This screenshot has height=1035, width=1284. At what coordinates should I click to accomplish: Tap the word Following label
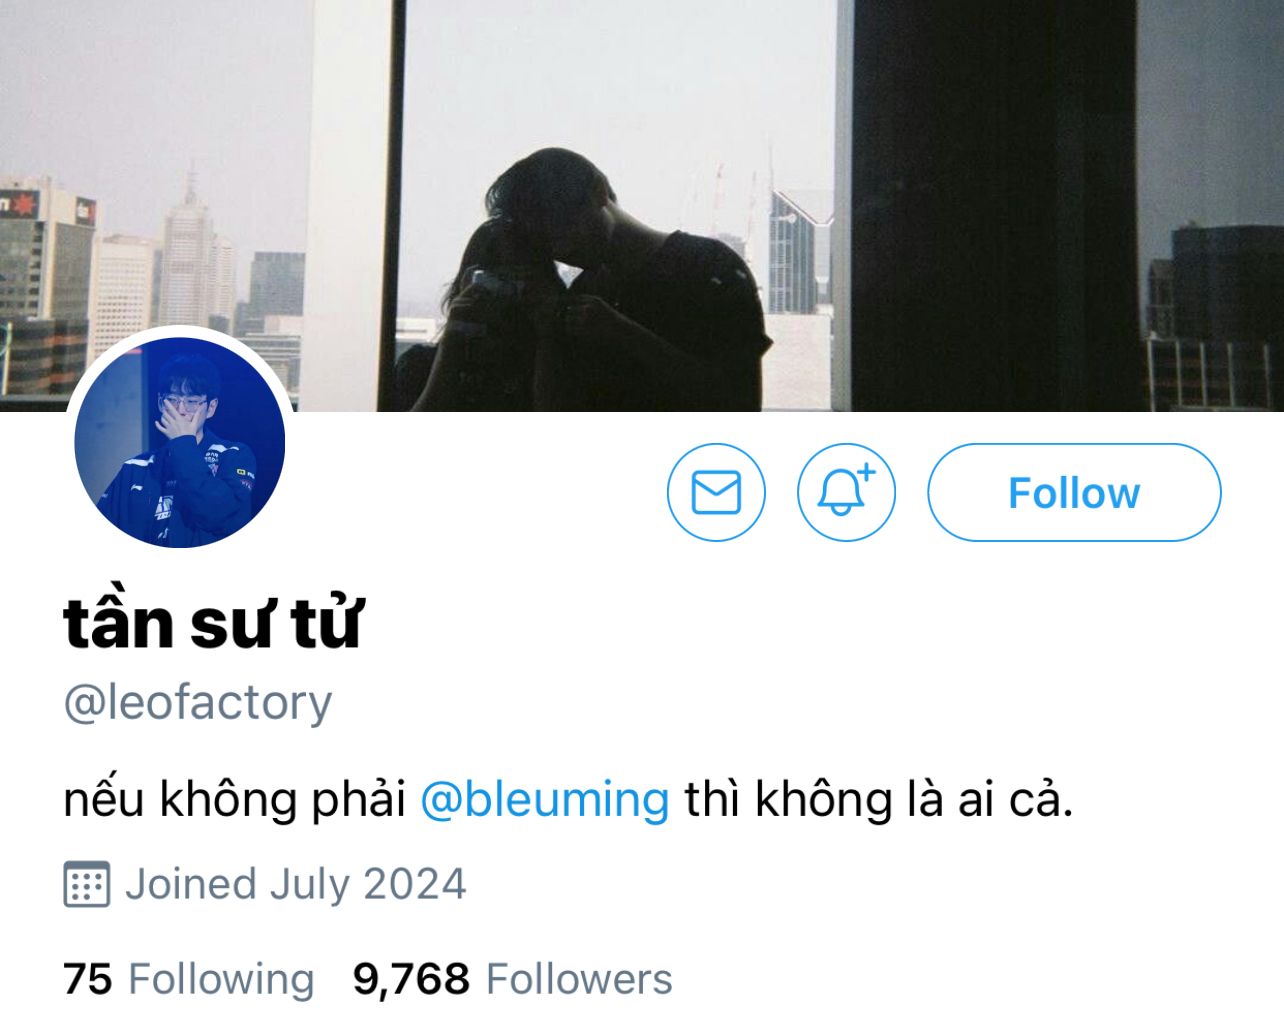(x=222, y=979)
